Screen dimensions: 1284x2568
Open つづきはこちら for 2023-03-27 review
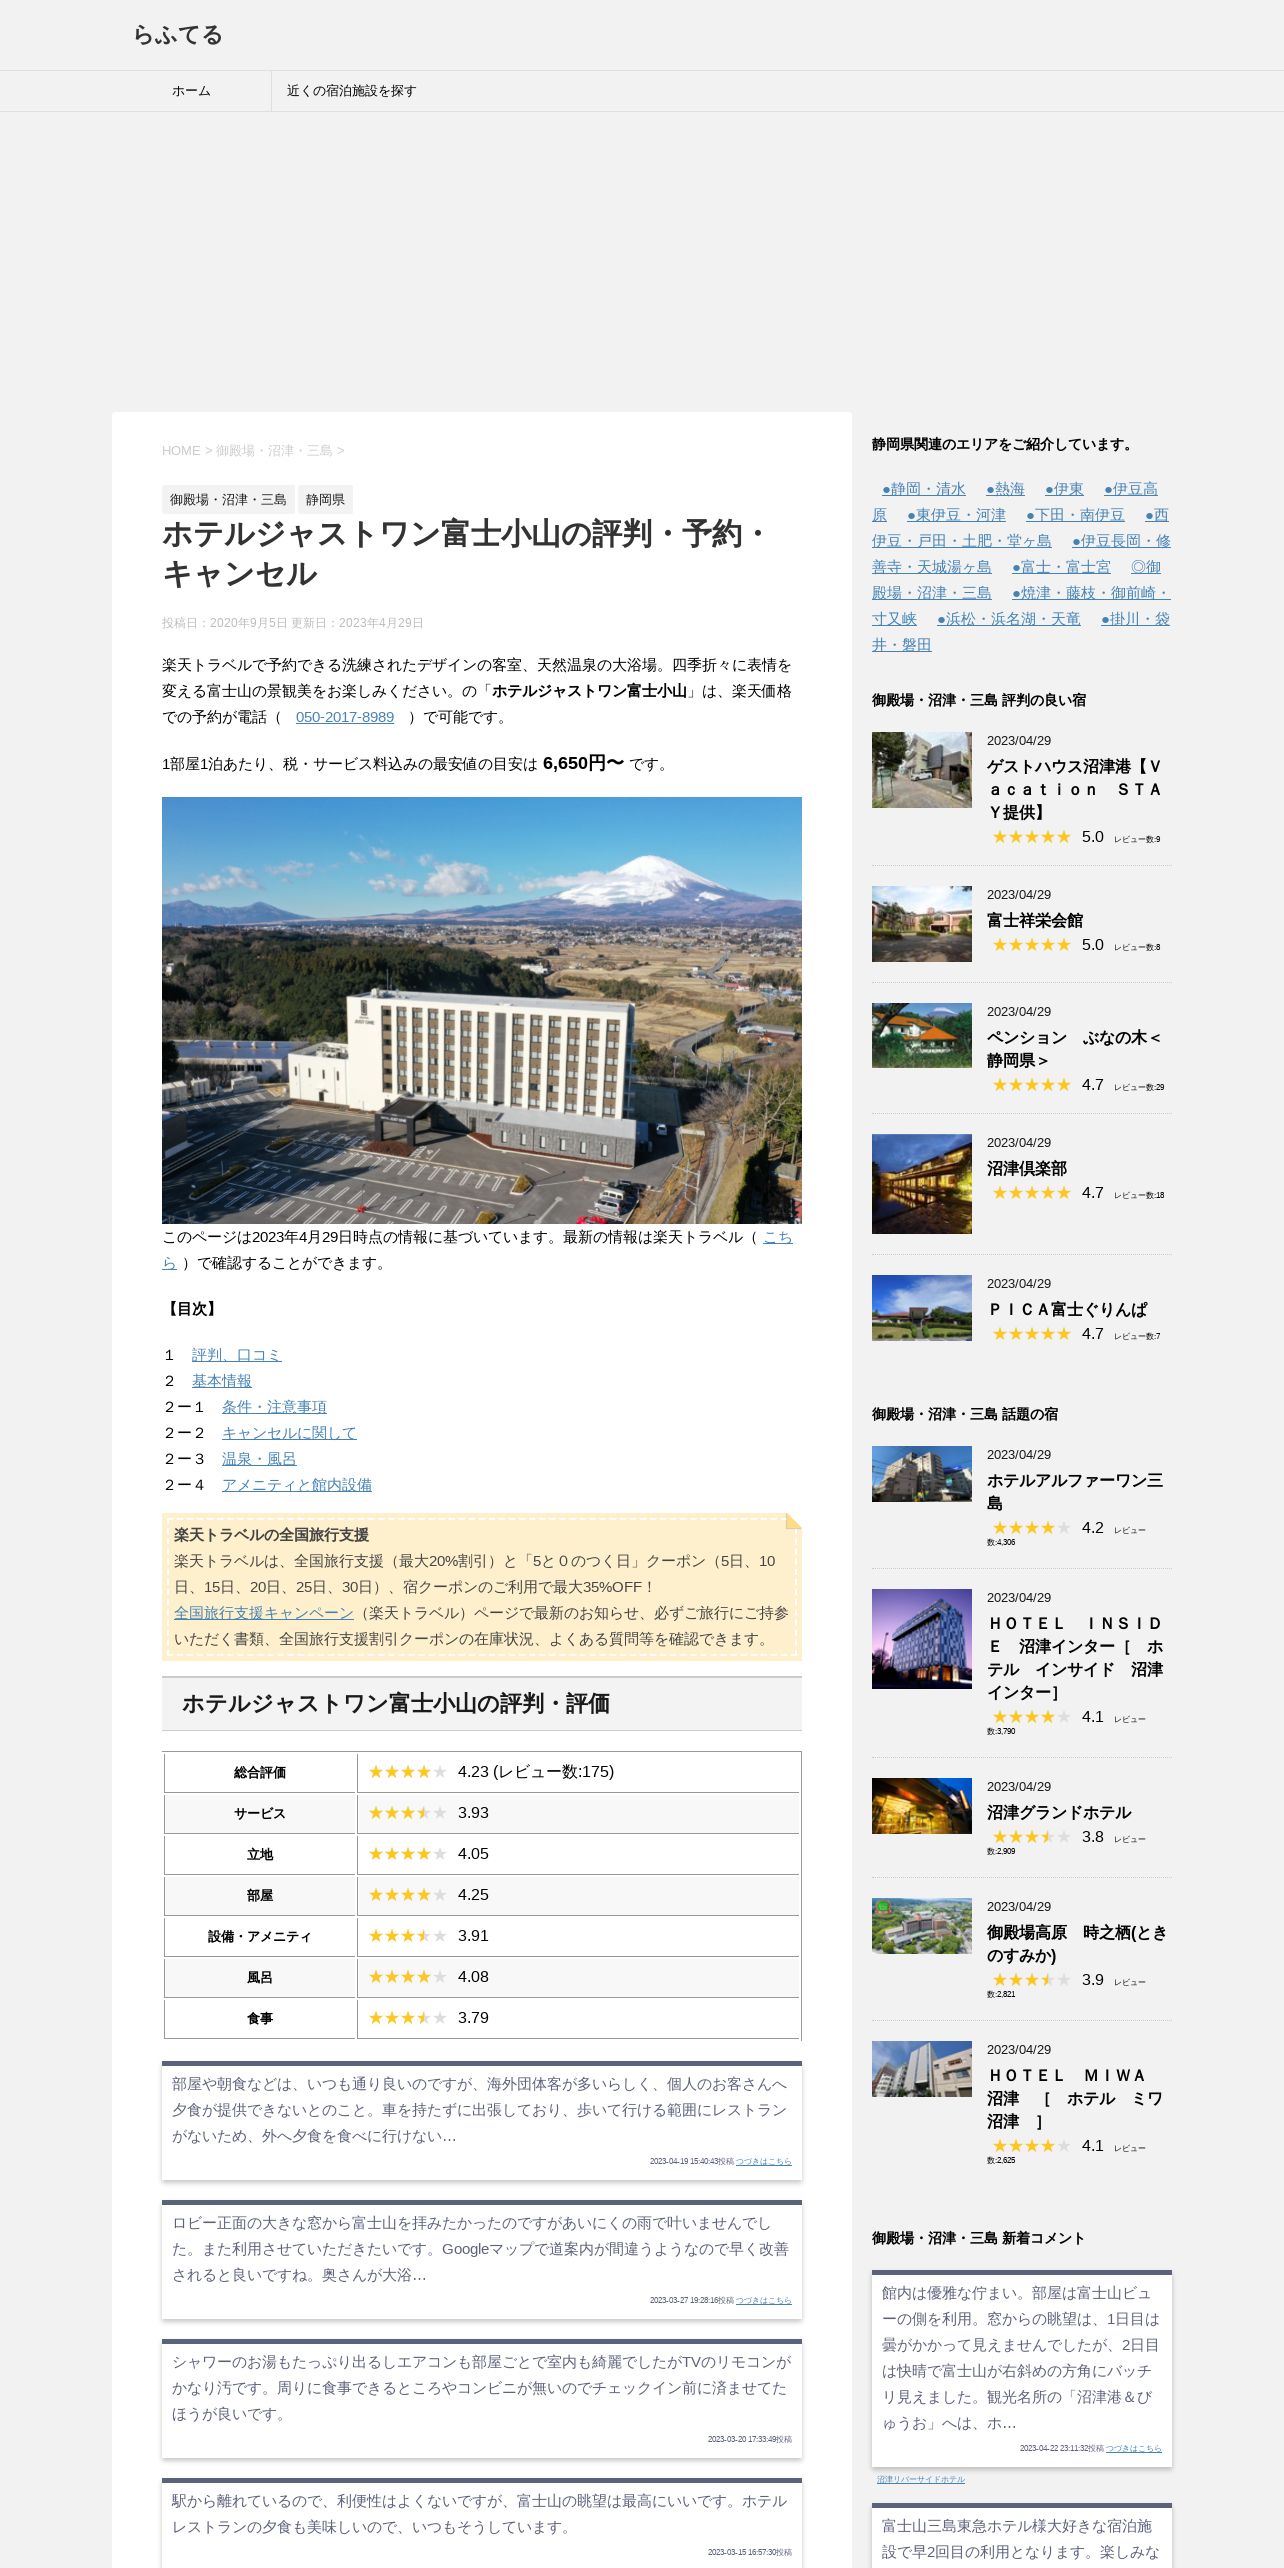[764, 2300]
